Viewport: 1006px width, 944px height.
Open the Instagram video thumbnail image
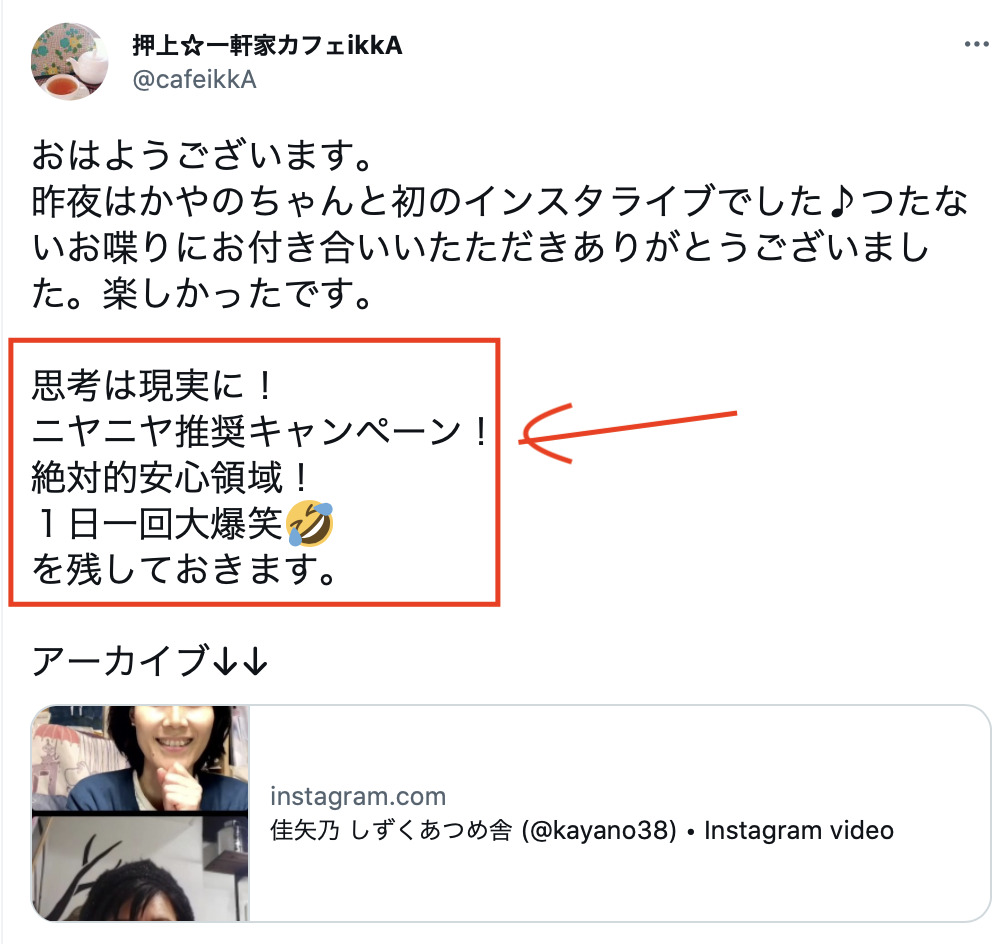coord(140,813)
